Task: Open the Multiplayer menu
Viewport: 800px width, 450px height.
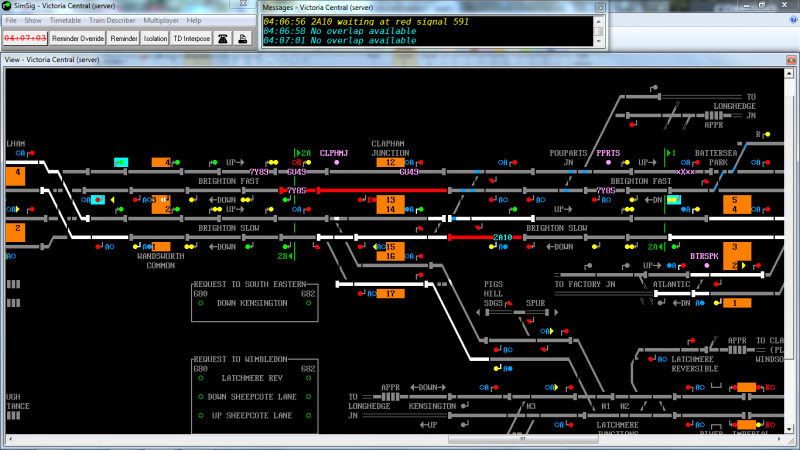Action: tap(161, 20)
